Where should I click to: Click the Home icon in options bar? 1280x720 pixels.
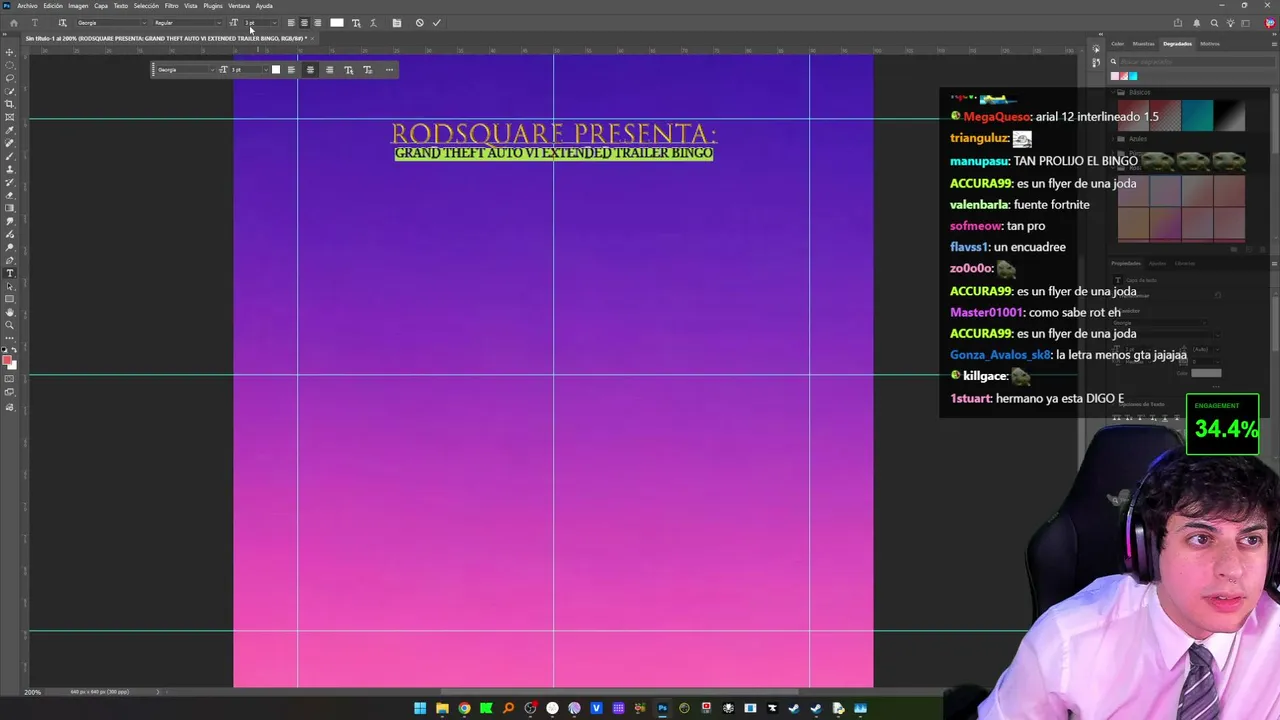coord(13,23)
